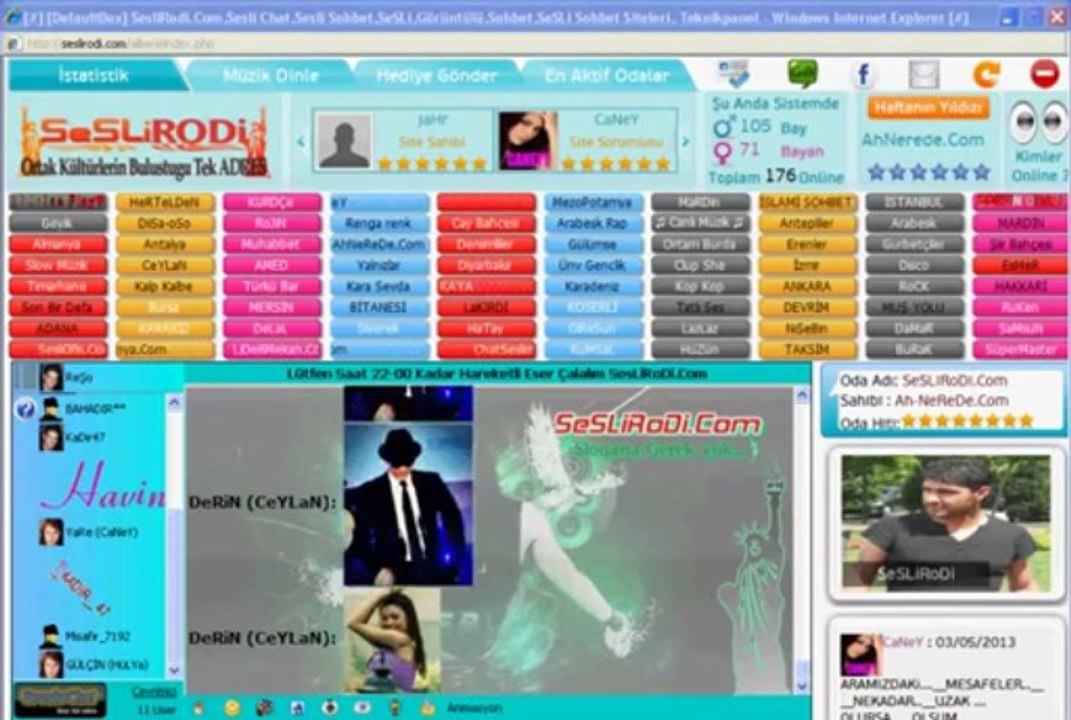The image size is (1071, 720).
Task: Select Misafir_7192 avatar in user list
Action: pyautogui.click(x=51, y=636)
